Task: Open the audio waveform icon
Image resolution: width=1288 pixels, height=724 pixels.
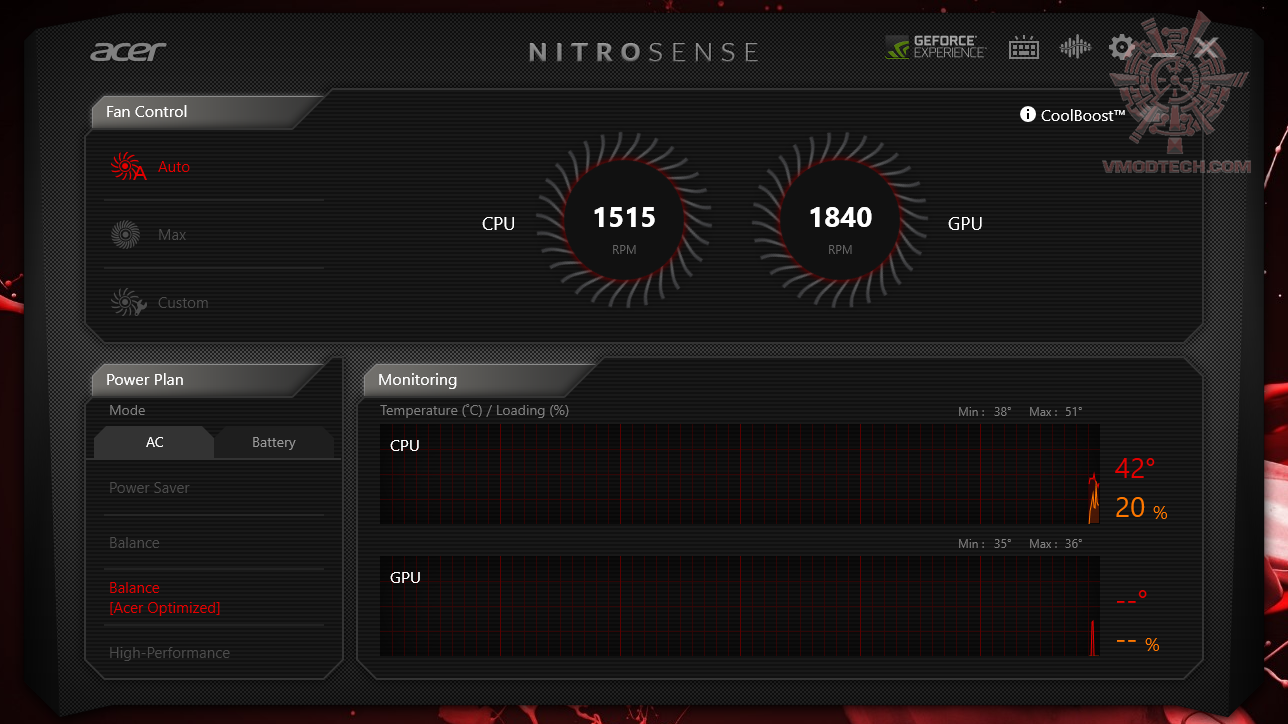Action: (x=1075, y=47)
